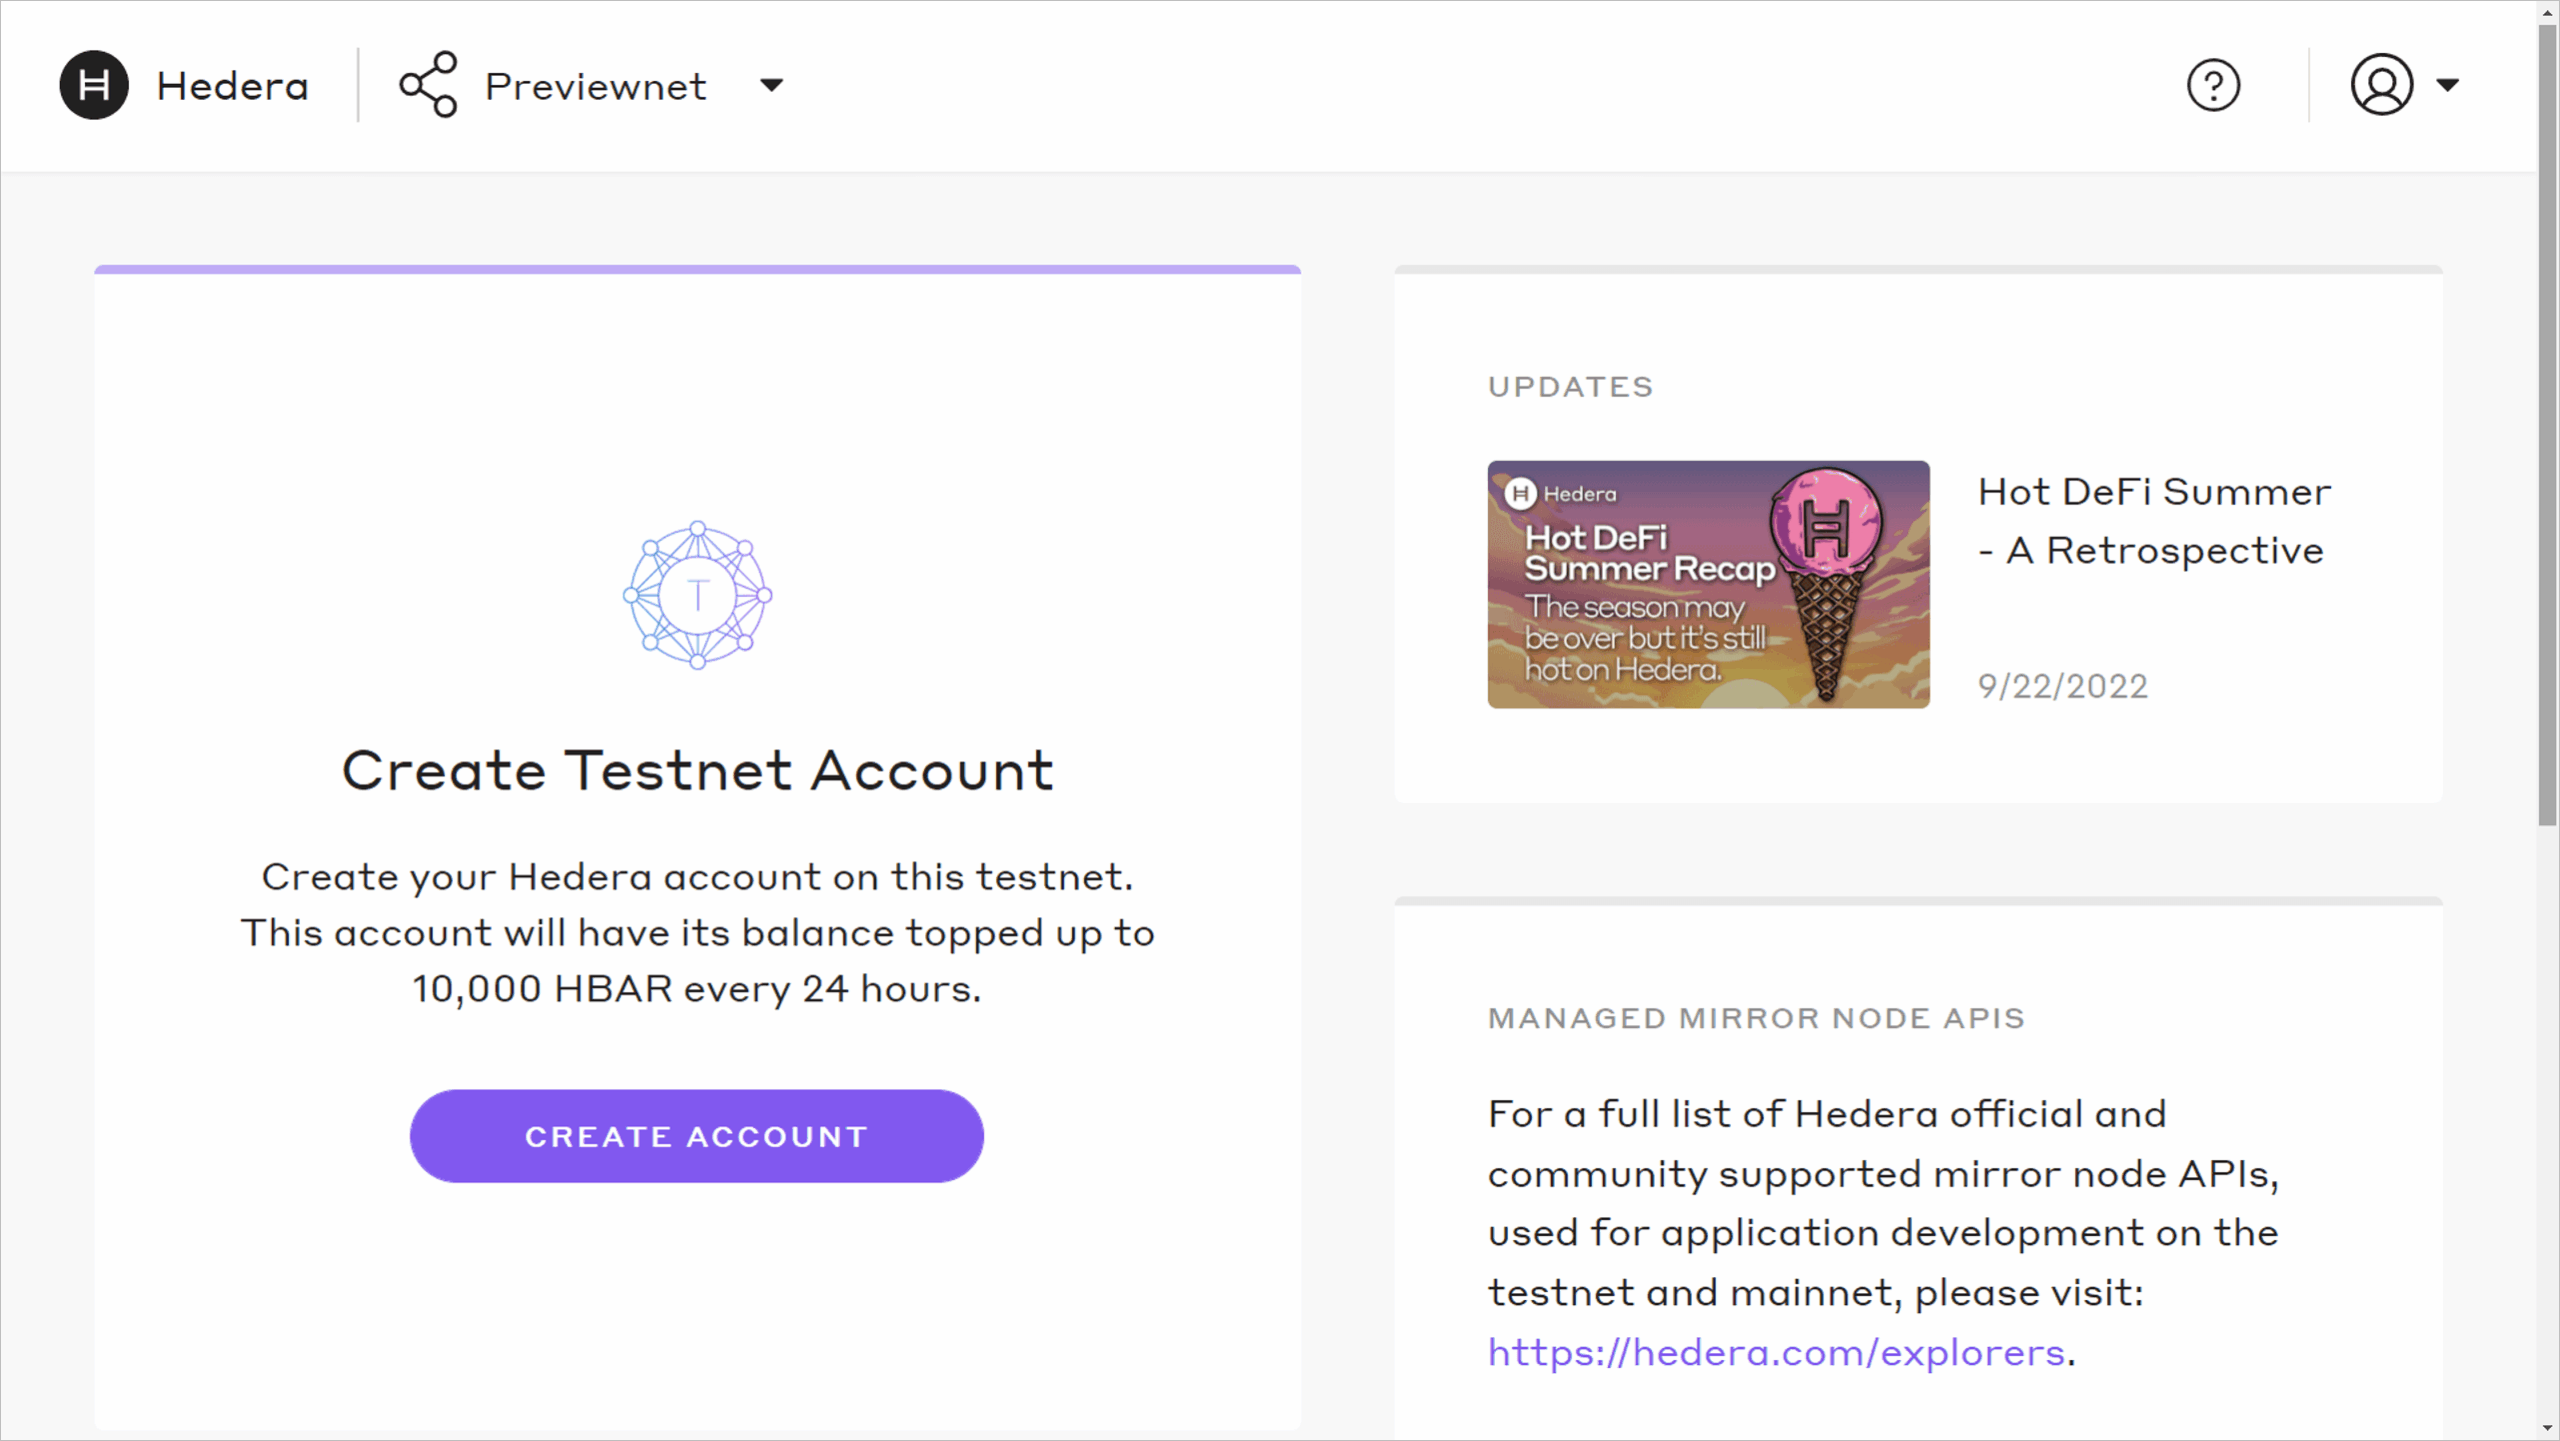Expand the Previewnet dropdown arrow

coord(771,85)
